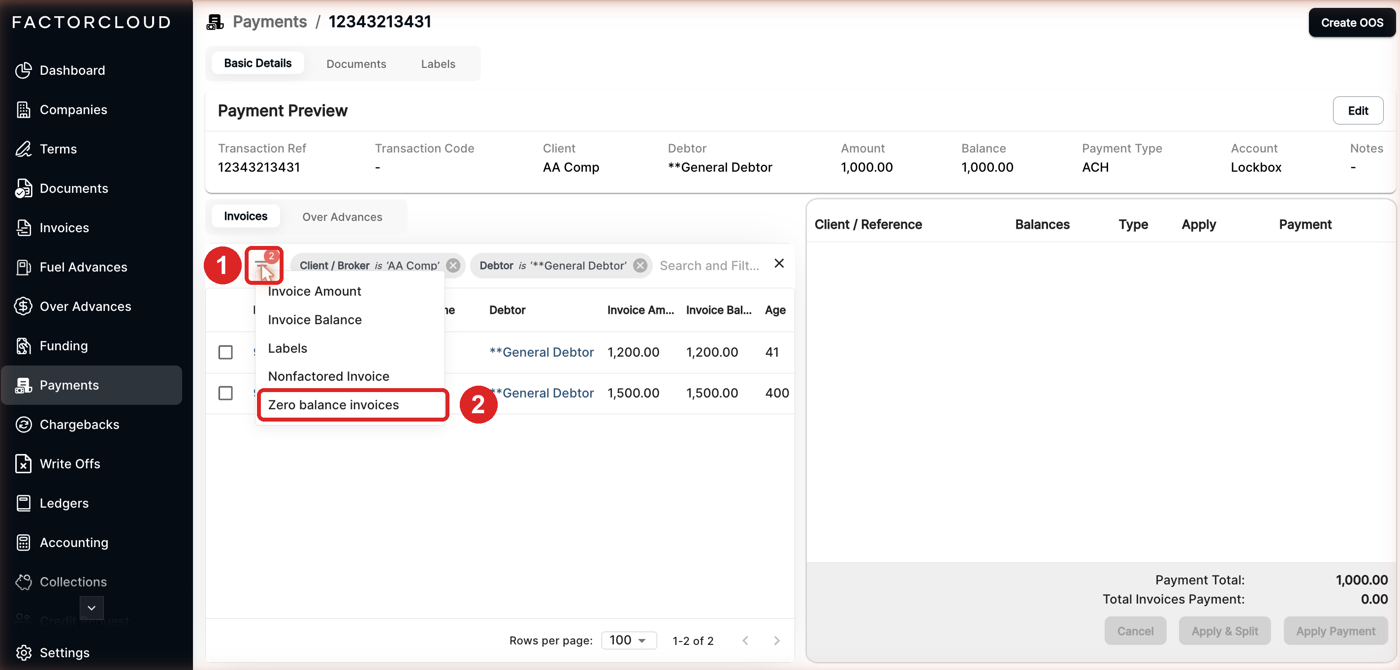Viewport: 1400px width, 670px height.
Task: Click the Payment Type value ACH
Action: click(1095, 168)
